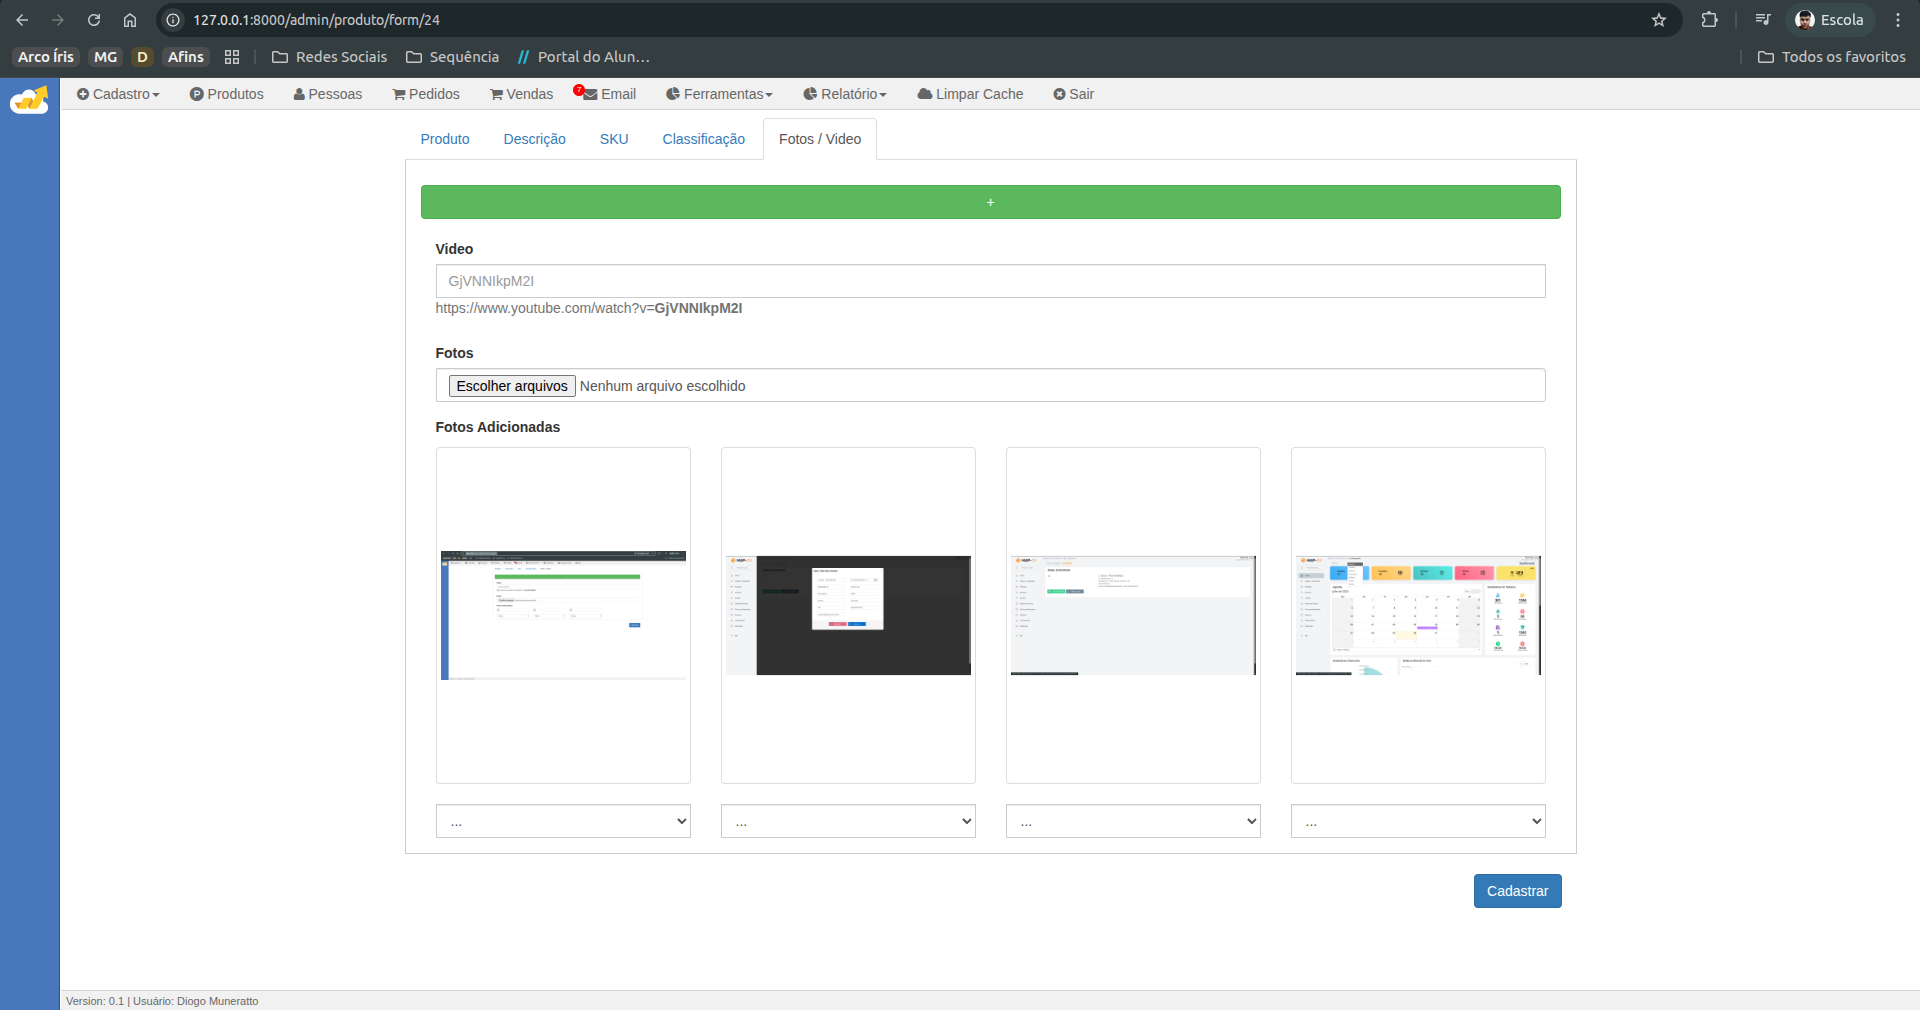Open the Chrome three-dot menu
Viewport: 1920px width, 1010px height.
(1897, 20)
